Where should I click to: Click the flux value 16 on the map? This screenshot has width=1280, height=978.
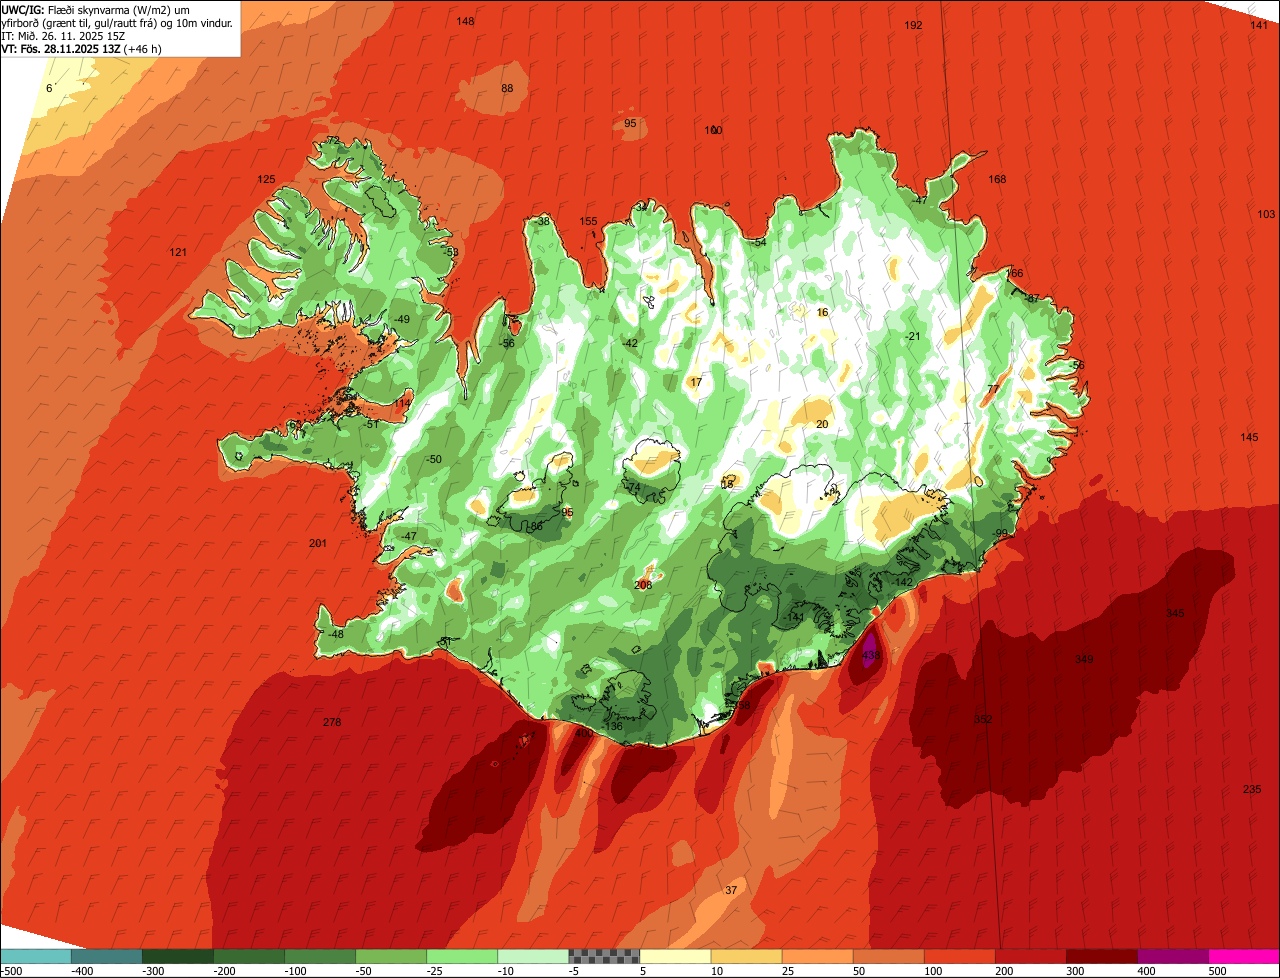823,312
